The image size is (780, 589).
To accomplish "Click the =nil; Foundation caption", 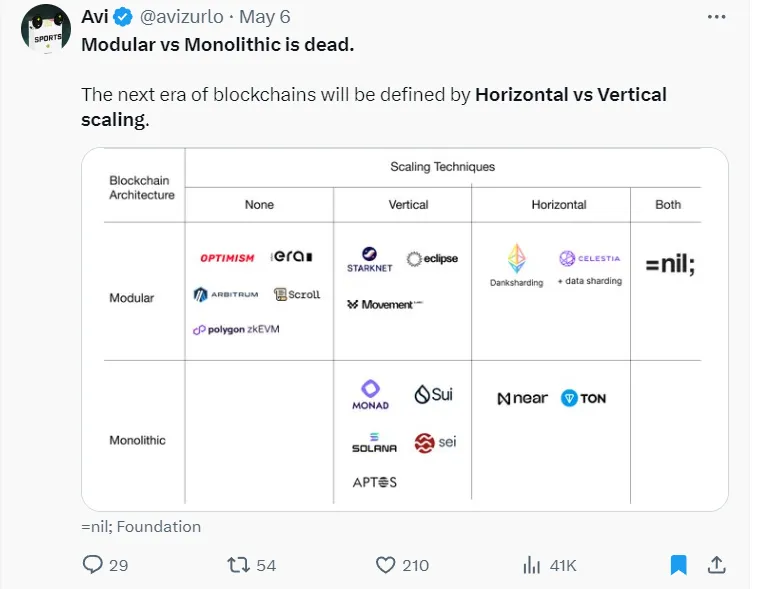I will tap(141, 526).
